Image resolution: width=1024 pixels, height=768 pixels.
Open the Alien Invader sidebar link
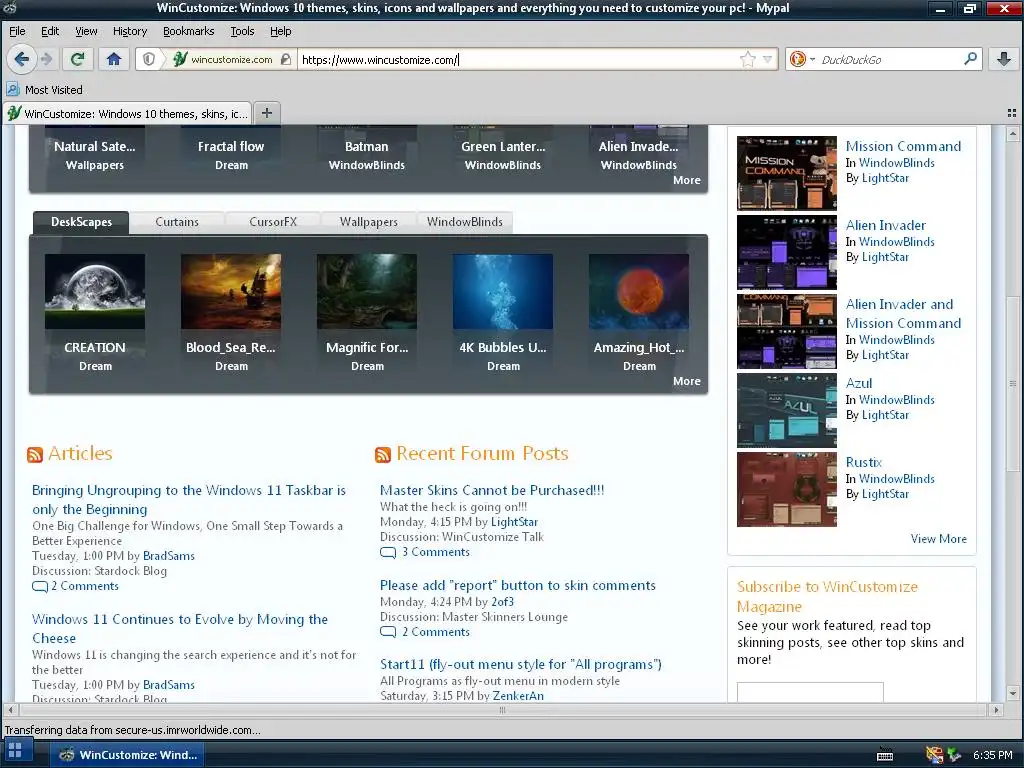coord(885,225)
